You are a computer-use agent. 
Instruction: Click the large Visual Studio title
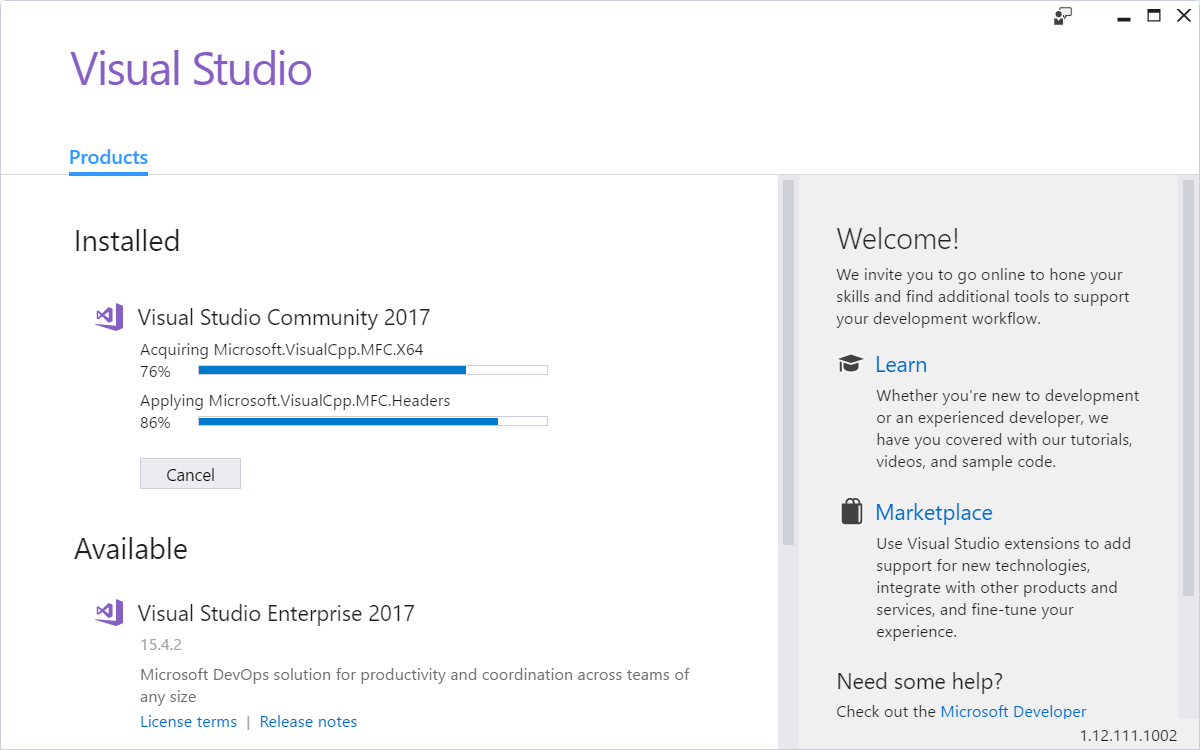191,69
